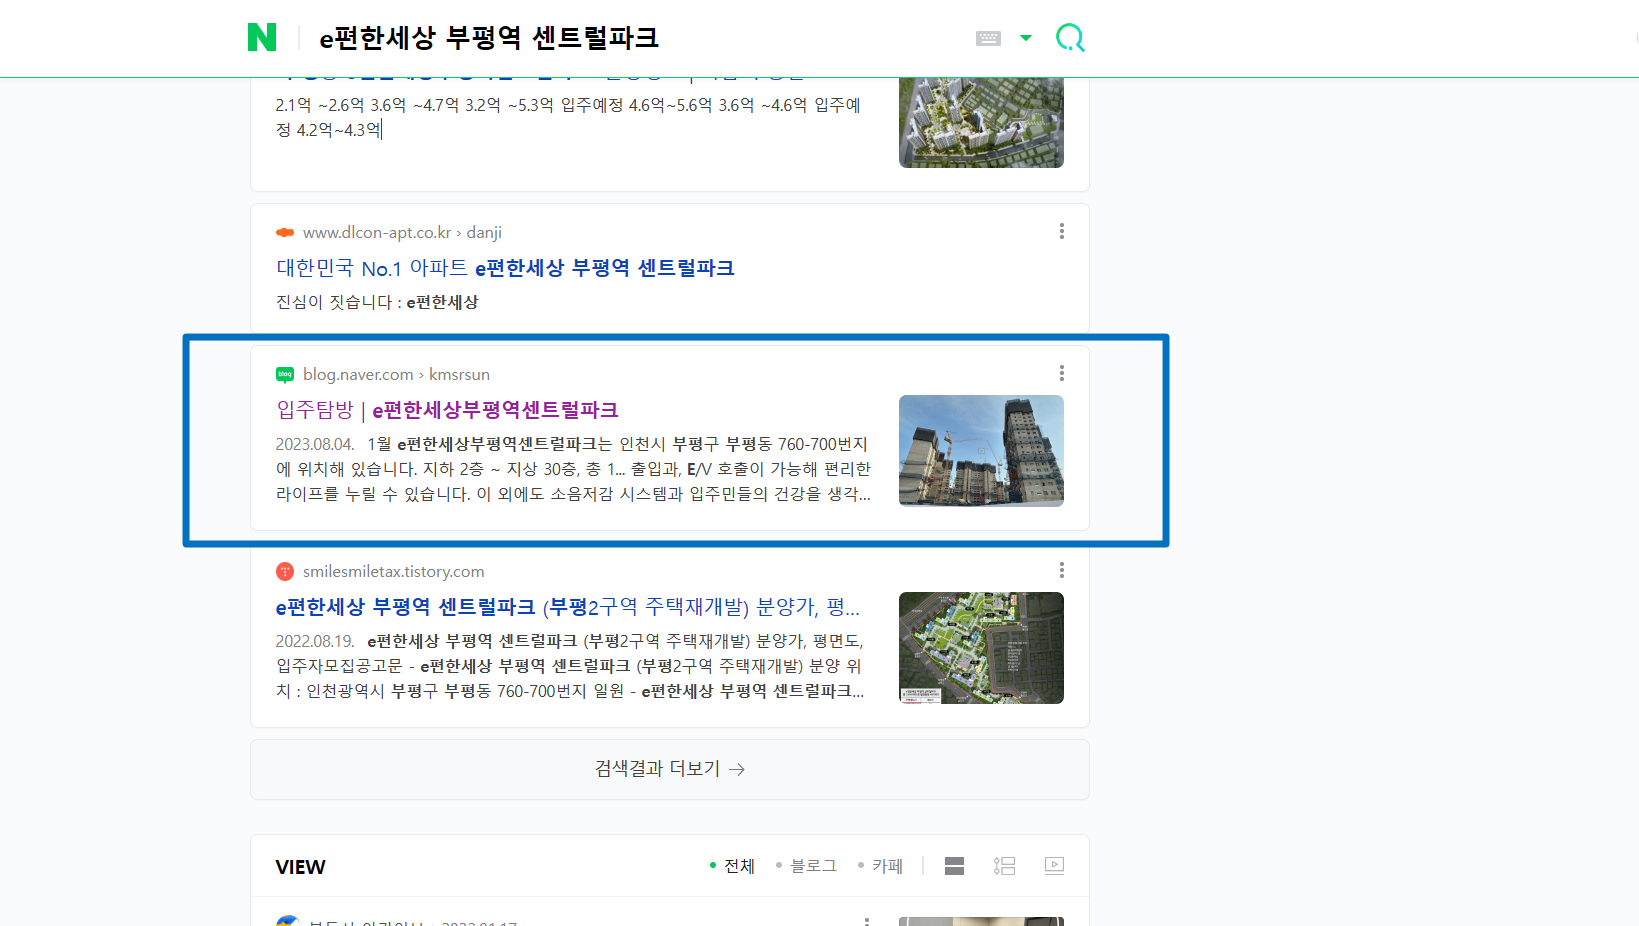The height and width of the screenshot is (926, 1639).
Task: Click the search field with e편한세상 부평역 센트럴파크
Action: point(488,38)
